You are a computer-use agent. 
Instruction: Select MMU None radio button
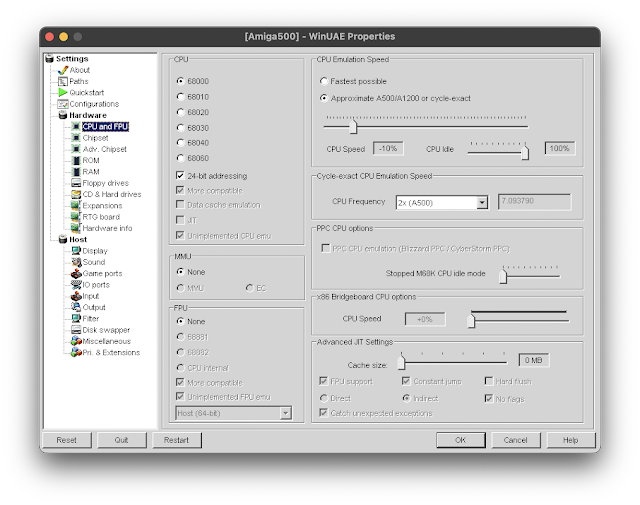tap(180, 271)
